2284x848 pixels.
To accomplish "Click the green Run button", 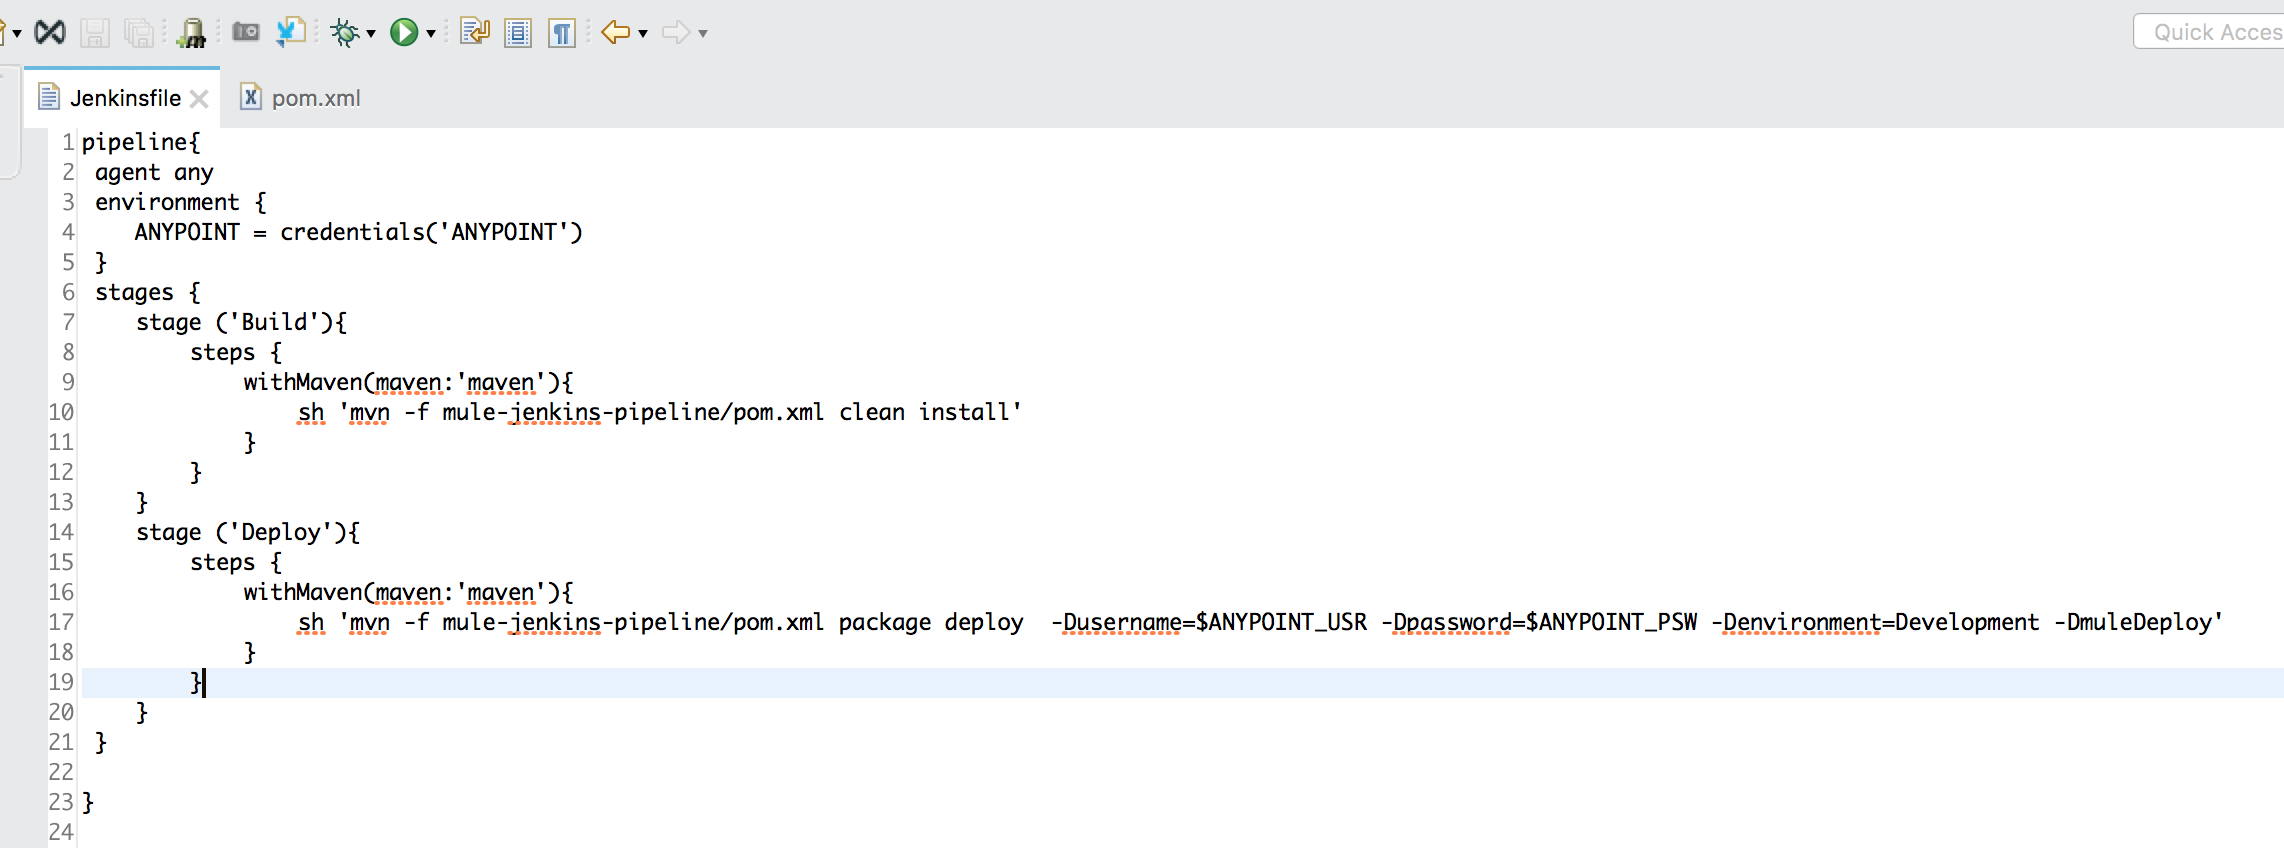I will coord(404,33).
